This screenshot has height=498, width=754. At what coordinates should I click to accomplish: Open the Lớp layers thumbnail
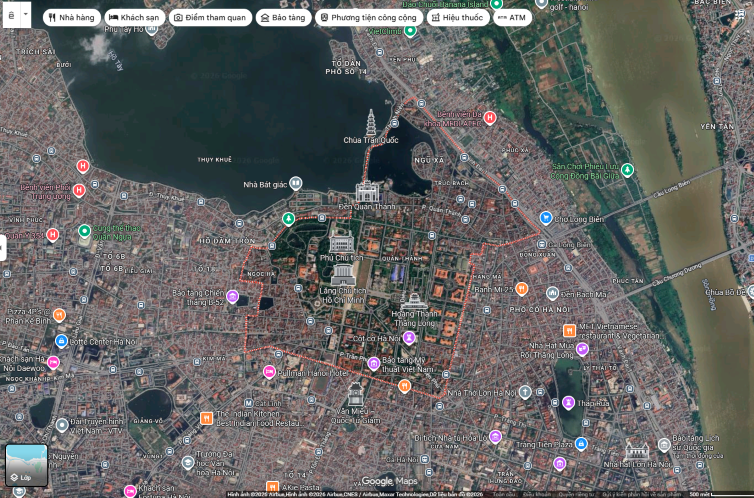click(x=26, y=465)
